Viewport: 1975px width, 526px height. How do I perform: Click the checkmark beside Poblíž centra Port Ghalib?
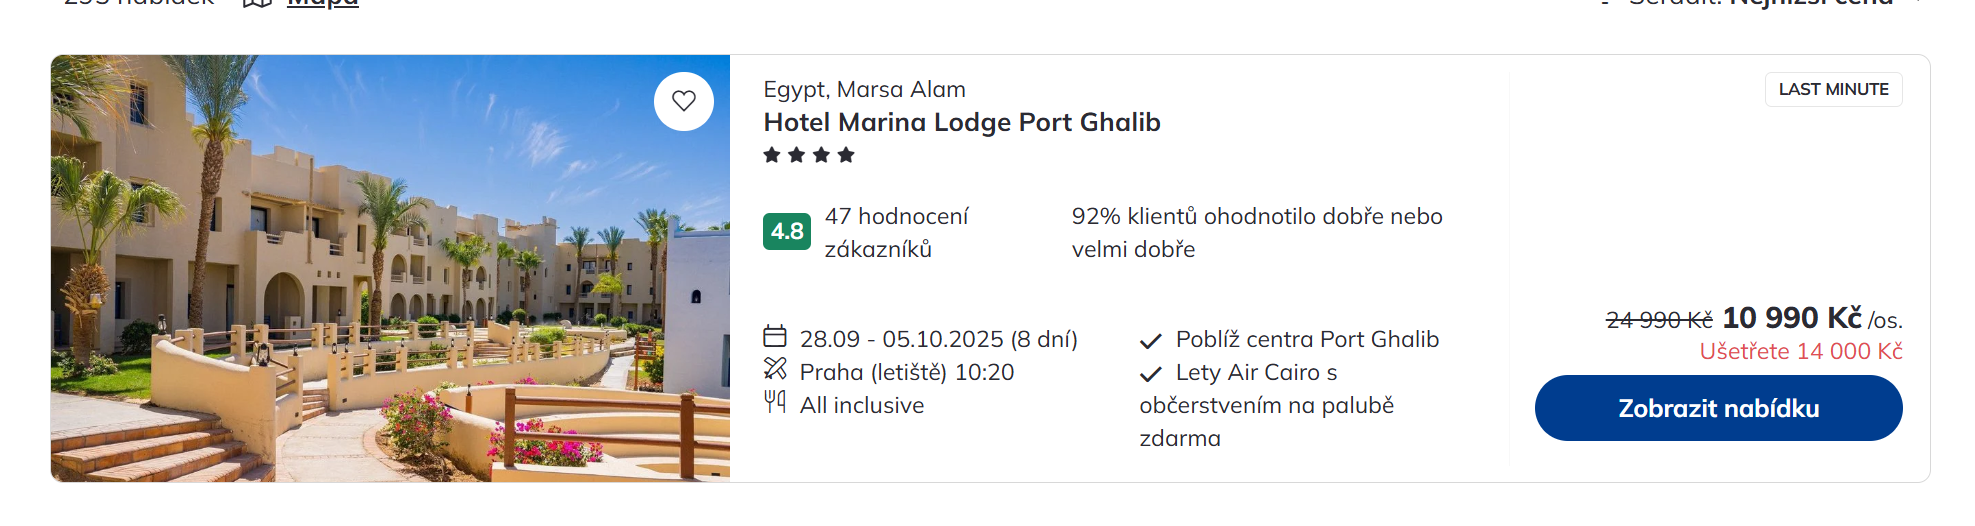pos(1151,341)
